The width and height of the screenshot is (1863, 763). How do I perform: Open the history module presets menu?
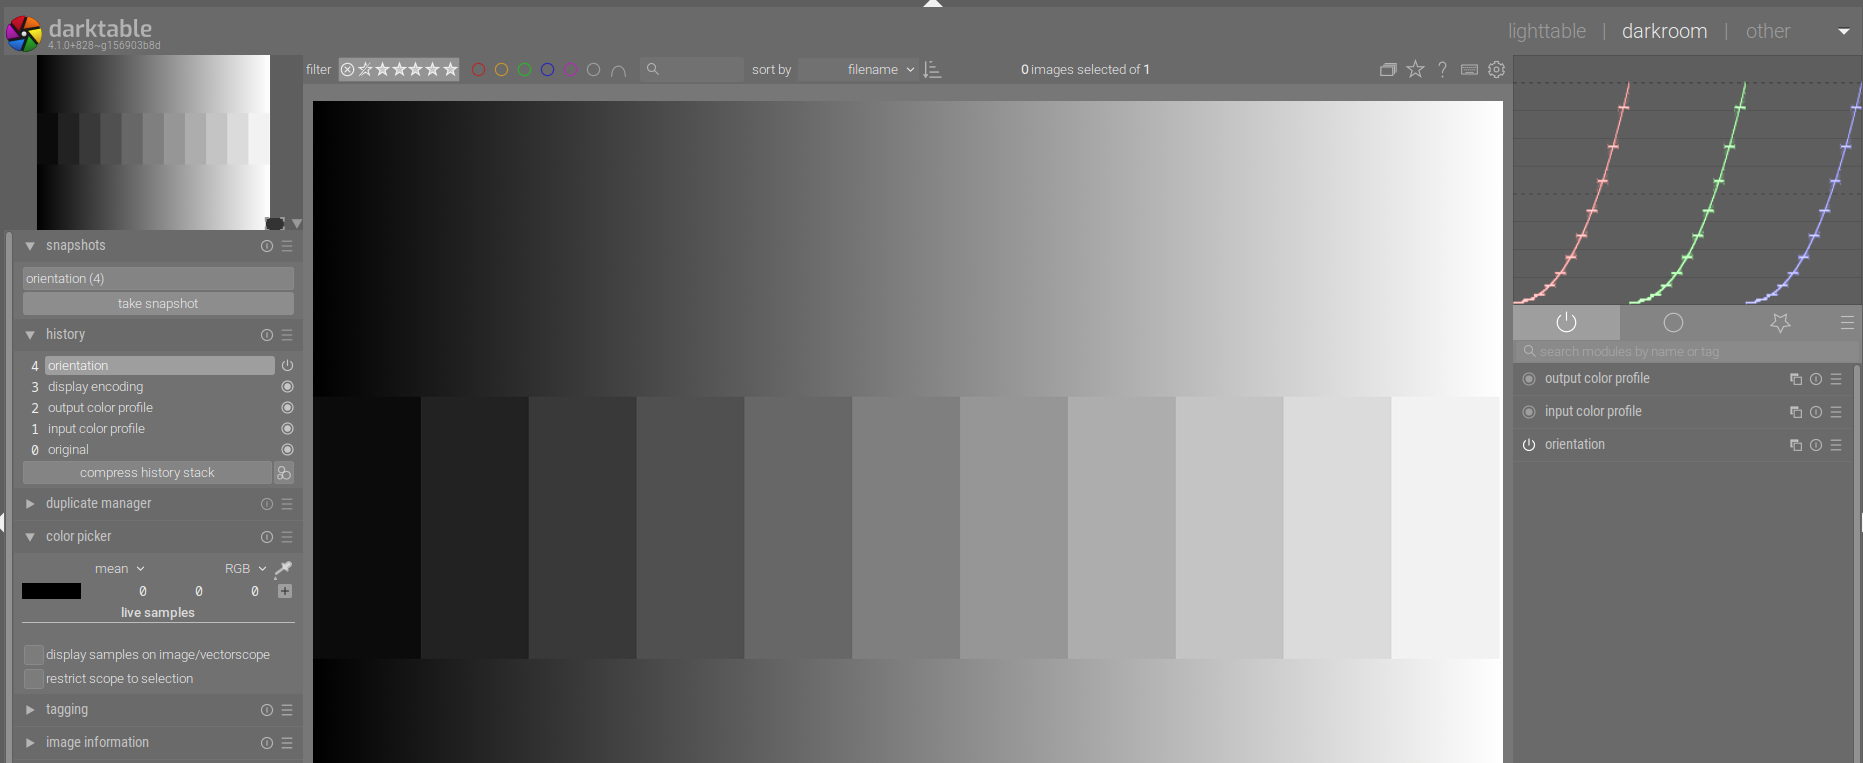(x=287, y=335)
